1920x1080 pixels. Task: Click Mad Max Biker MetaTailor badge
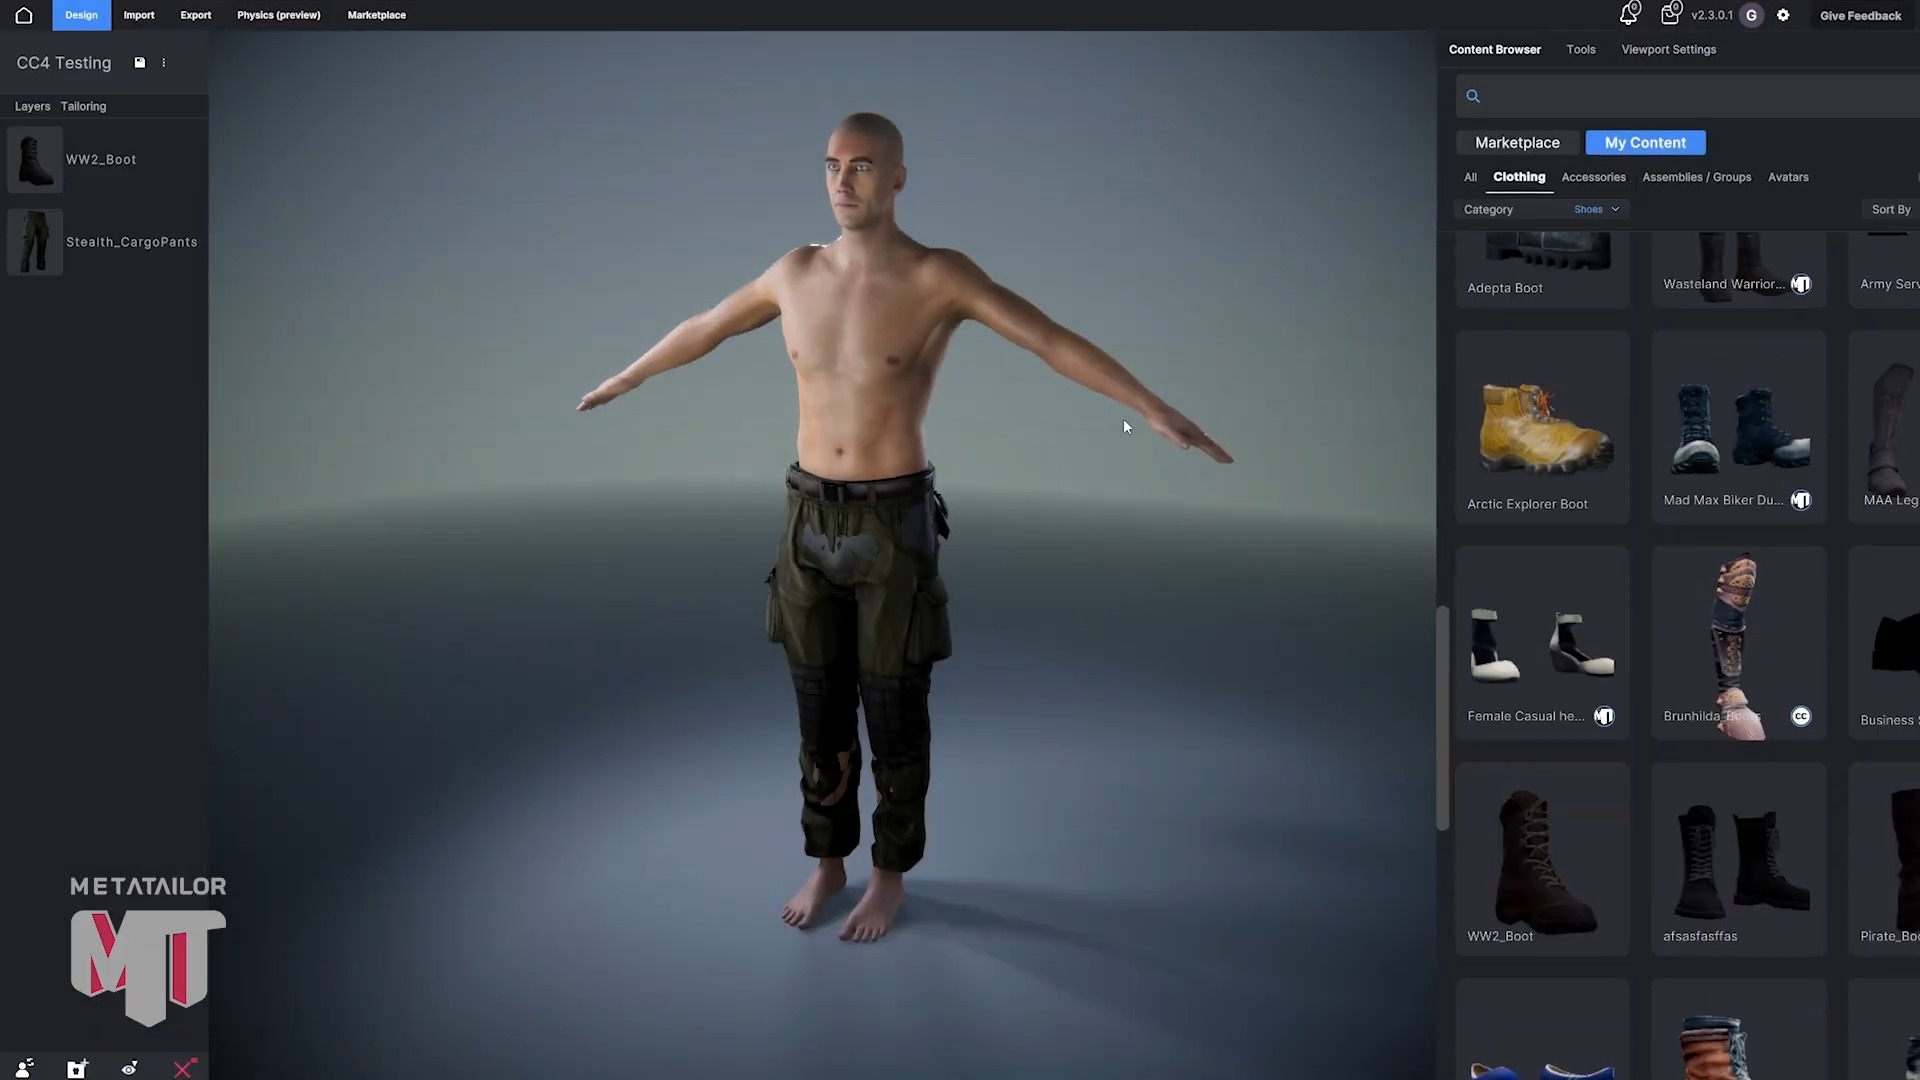[1801, 500]
